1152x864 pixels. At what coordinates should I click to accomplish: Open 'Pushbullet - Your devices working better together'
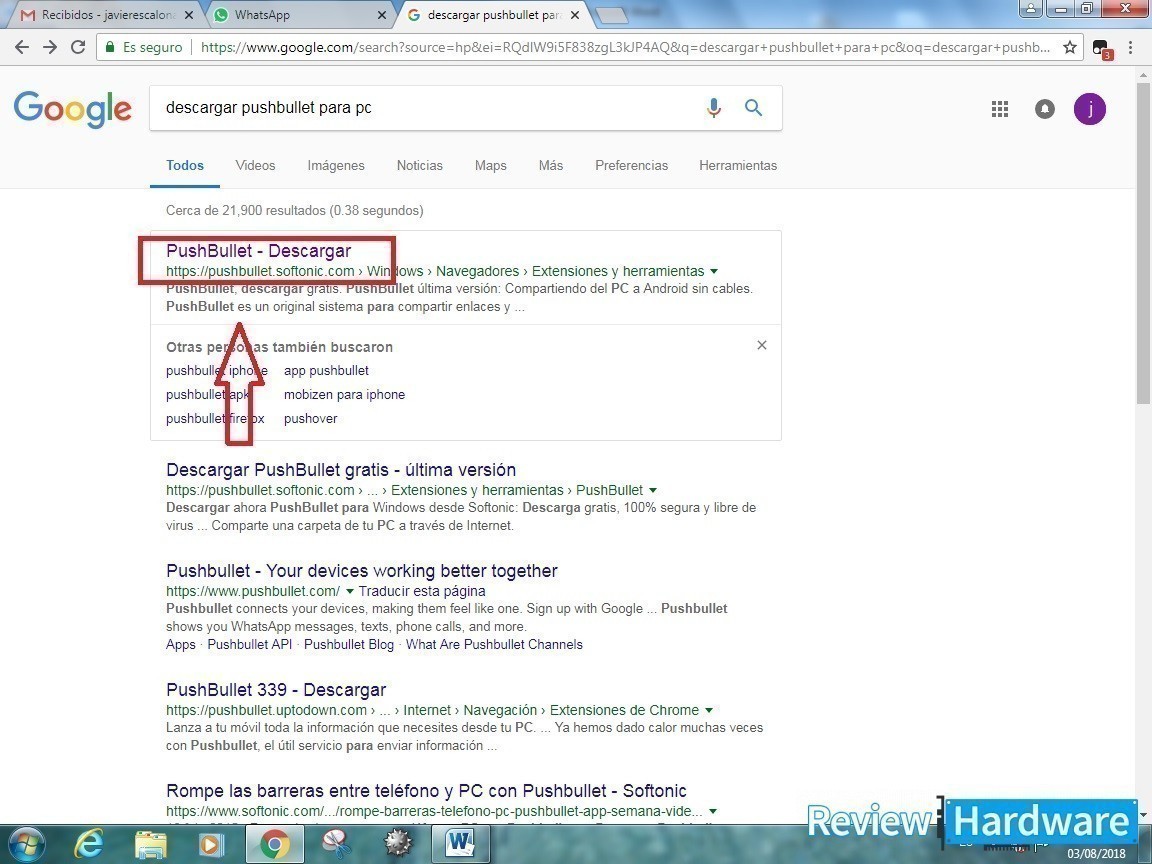(361, 571)
